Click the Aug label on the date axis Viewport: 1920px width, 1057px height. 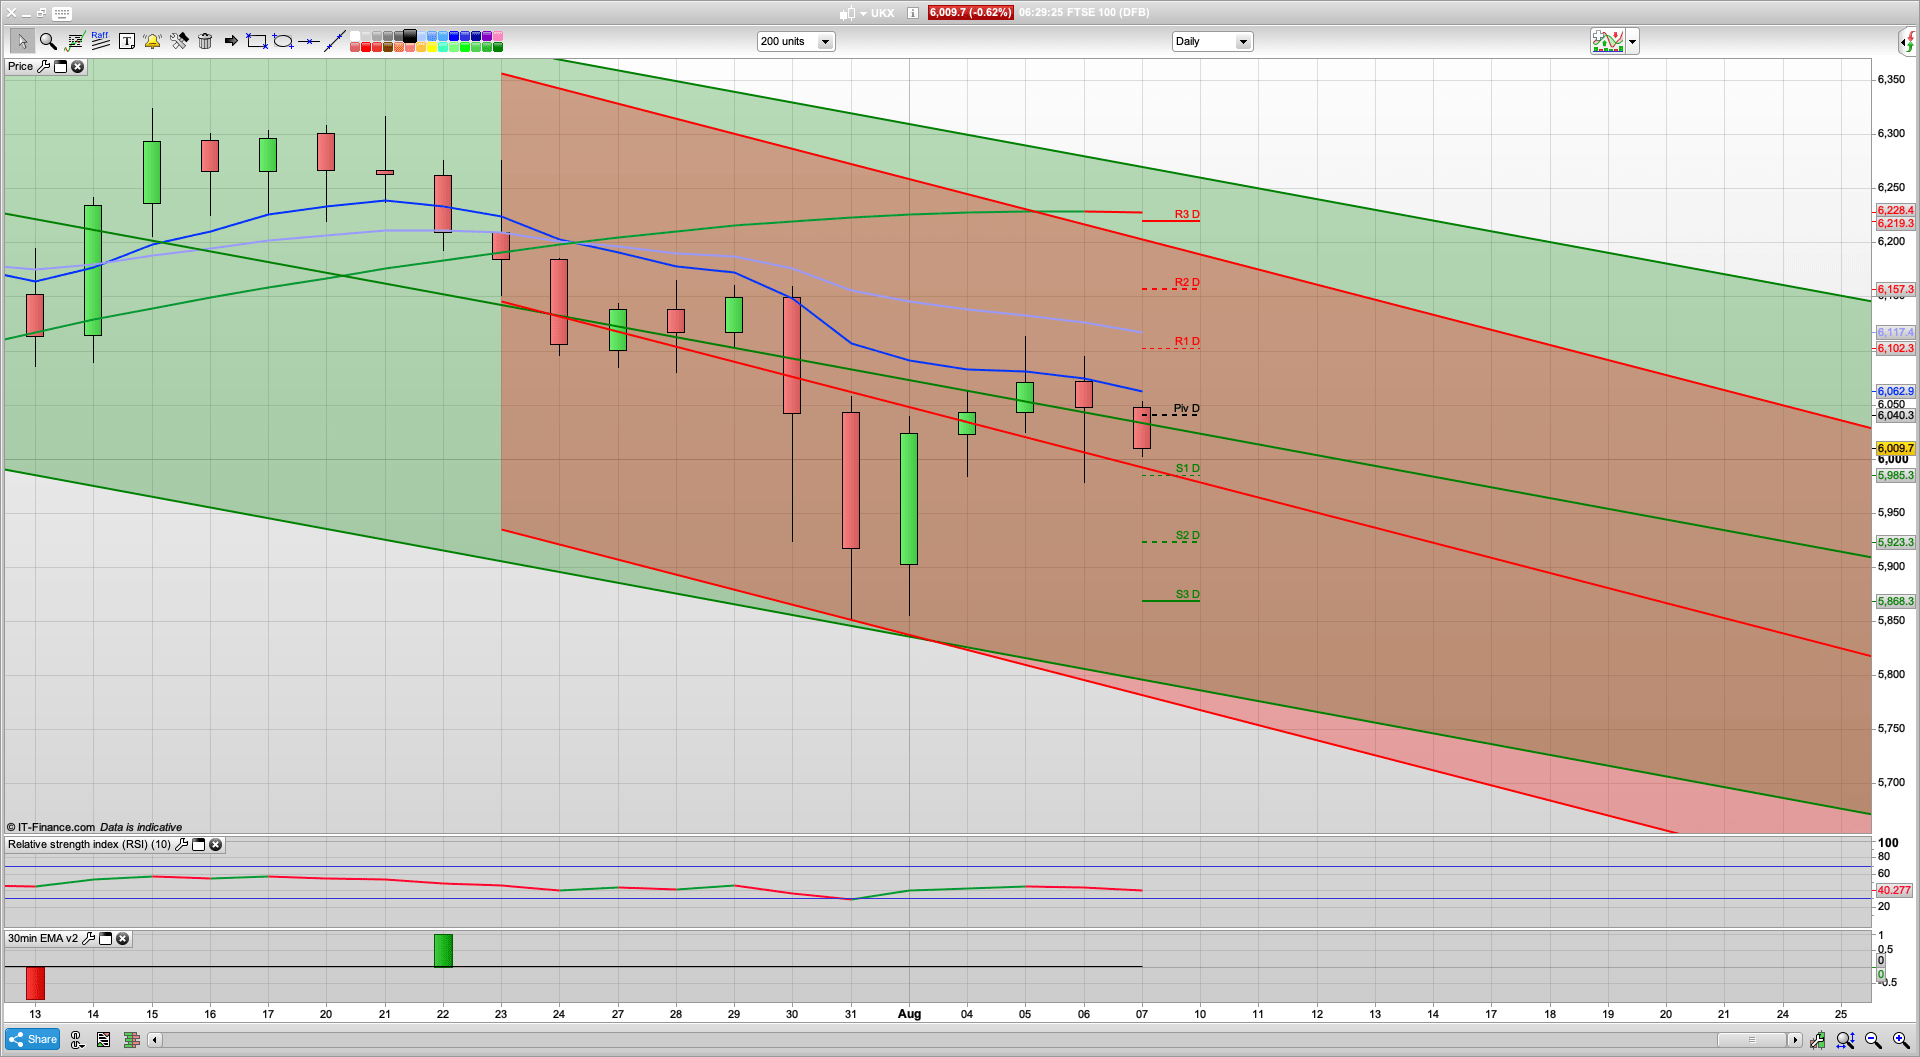pyautogui.click(x=909, y=1013)
